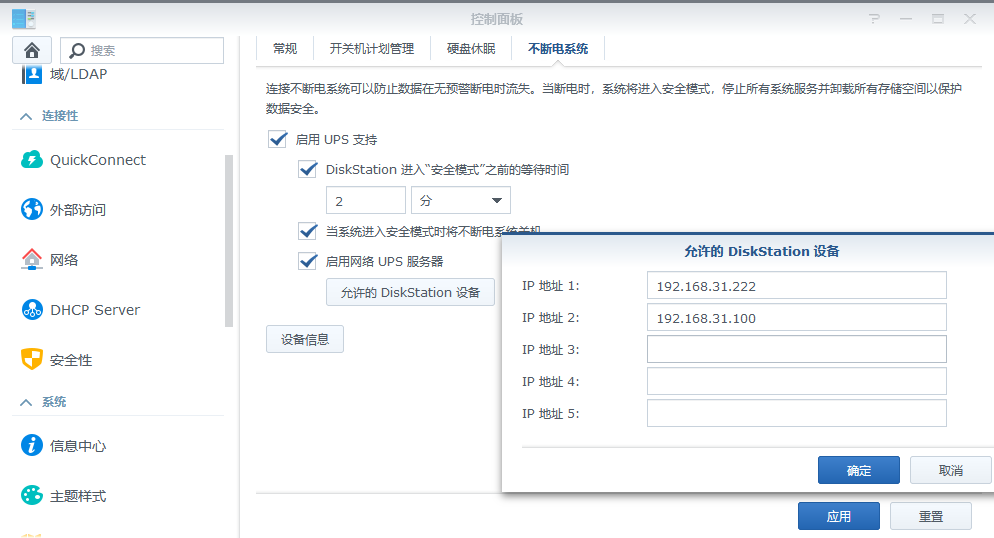Open 网络 house icon
994x538 pixels.
(x=32, y=259)
